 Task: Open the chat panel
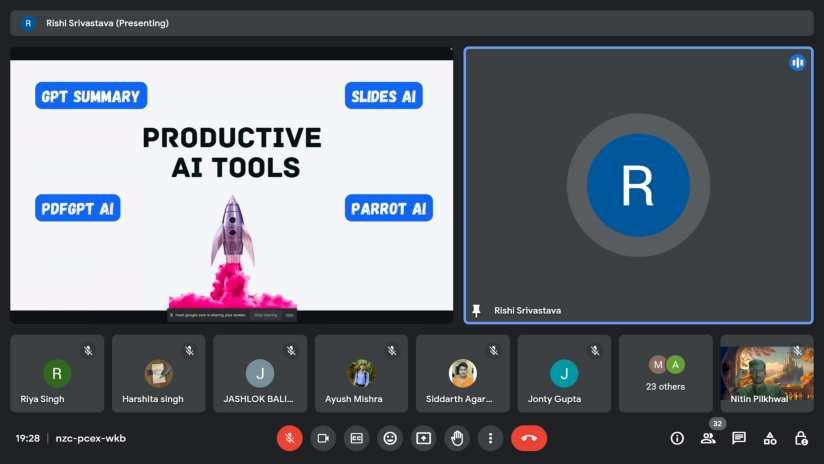point(739,438)
